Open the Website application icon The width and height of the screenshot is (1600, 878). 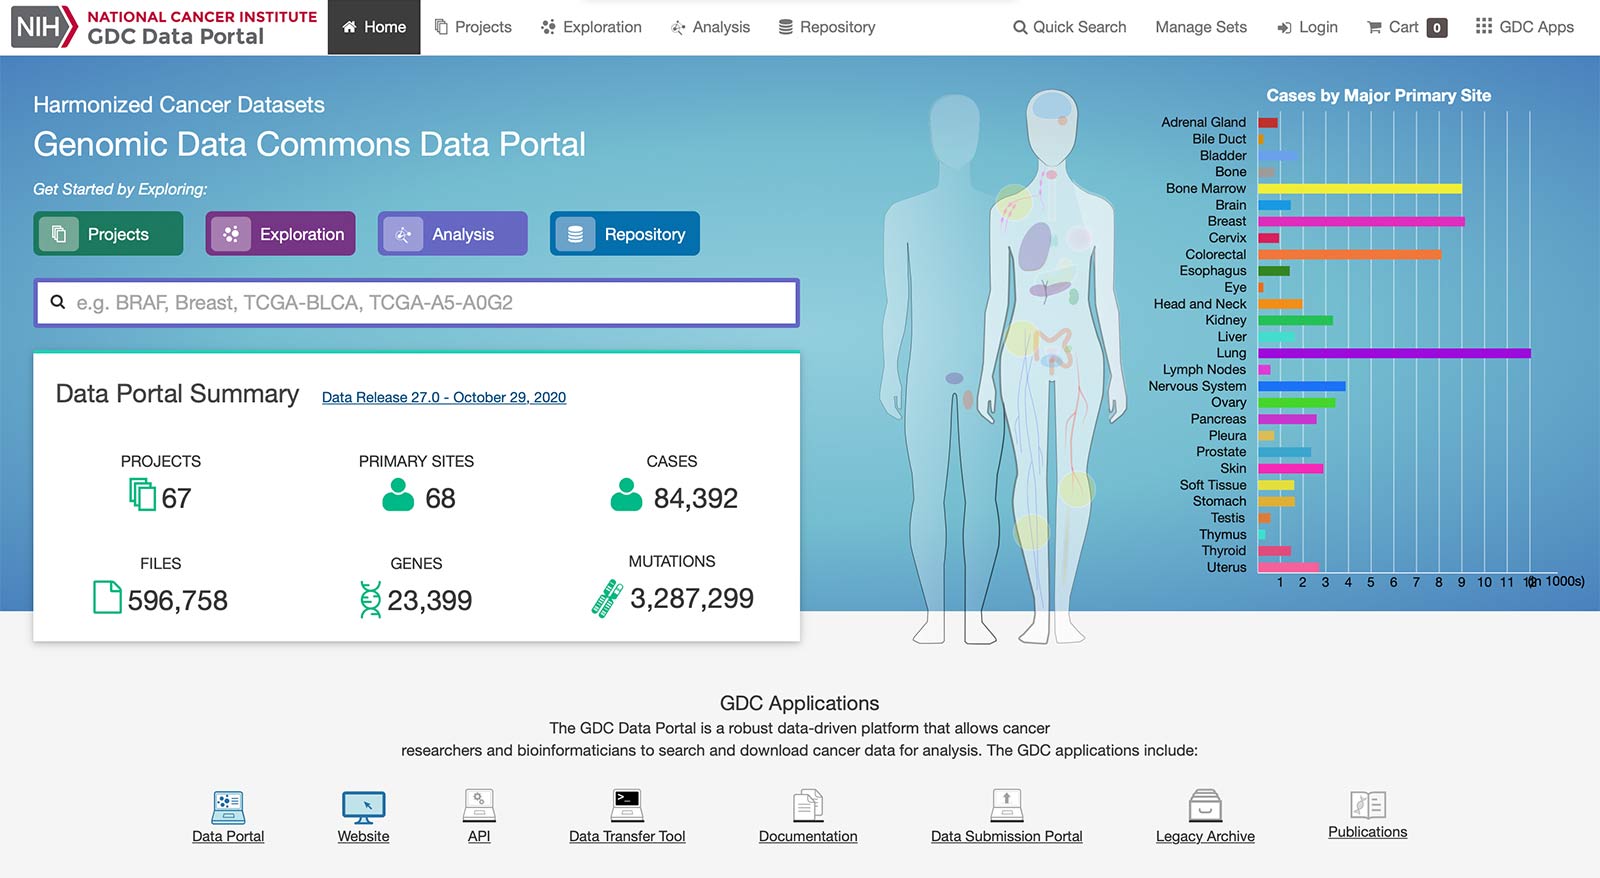click(363, 807)
